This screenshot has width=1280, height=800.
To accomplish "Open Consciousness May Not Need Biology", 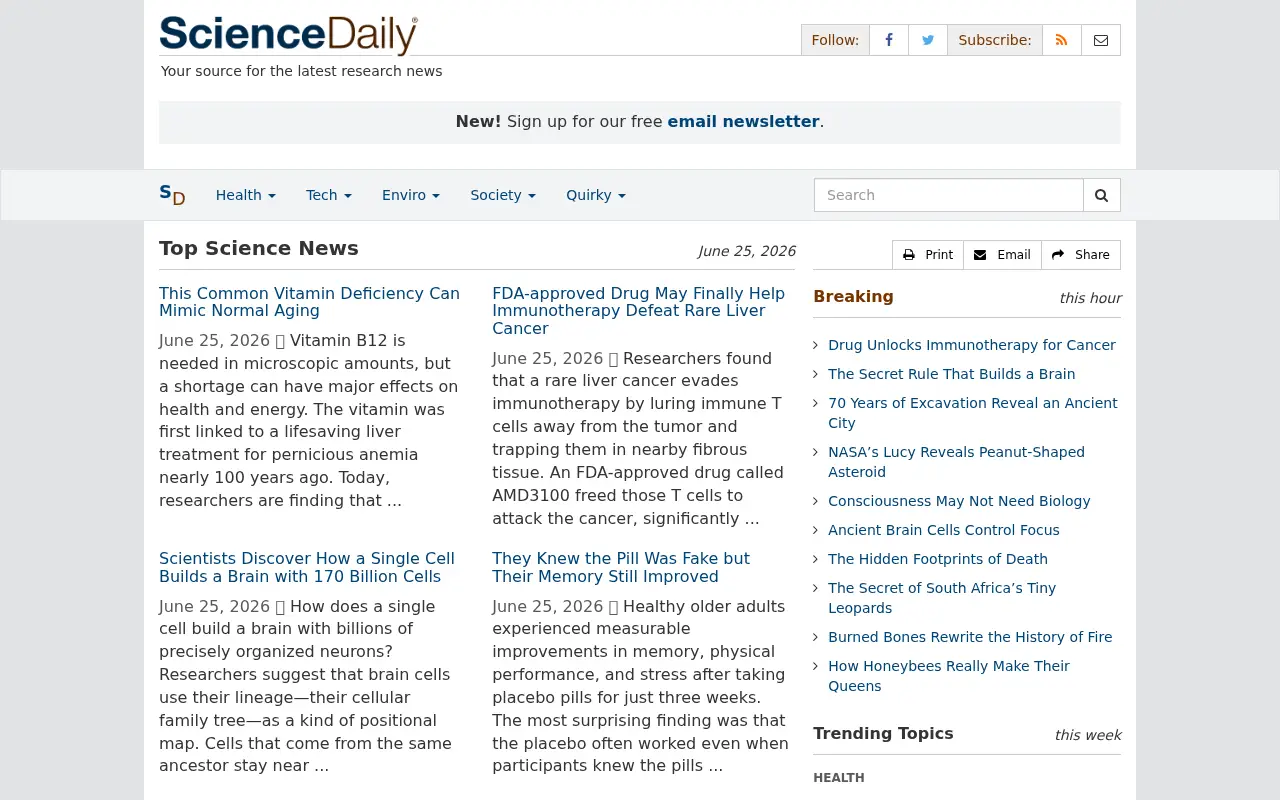I will pyautogui.click(x=959, y=501).
